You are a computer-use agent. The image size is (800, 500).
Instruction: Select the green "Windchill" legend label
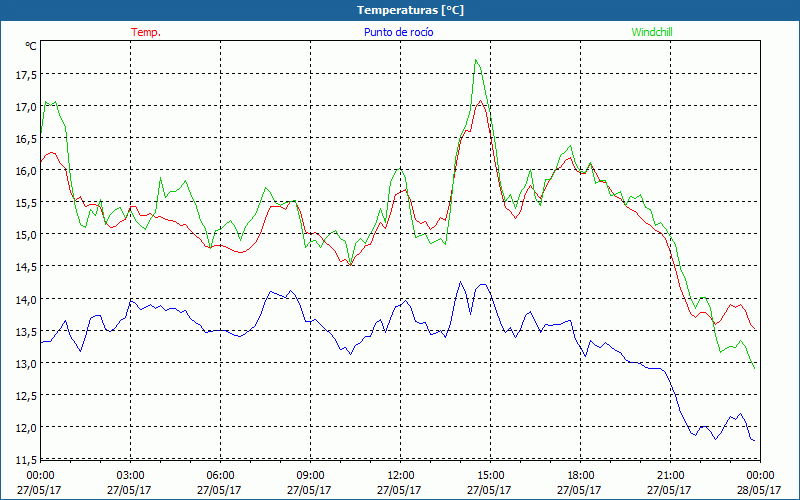coord(652,32)
